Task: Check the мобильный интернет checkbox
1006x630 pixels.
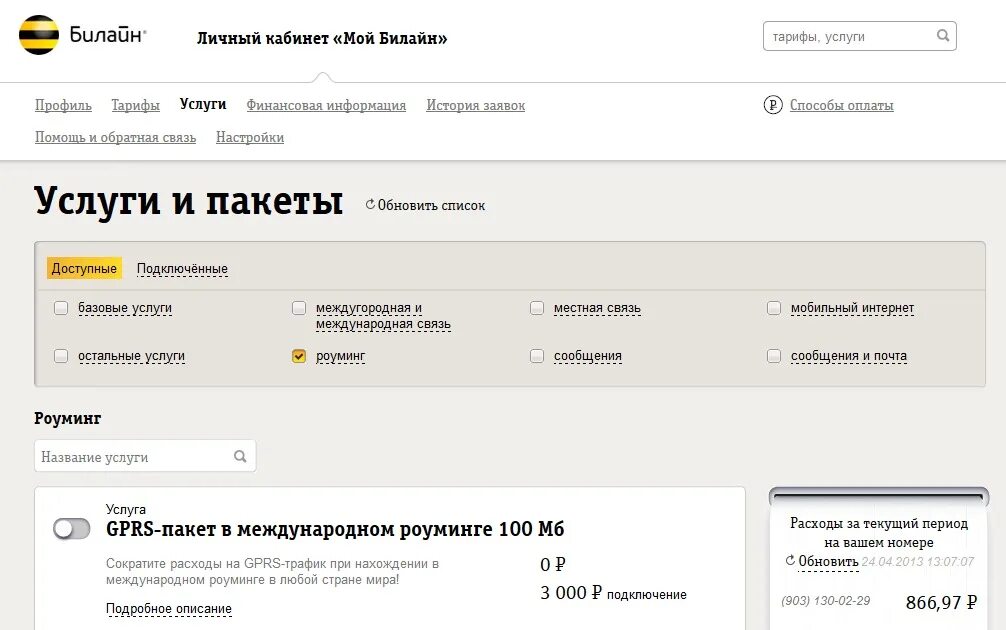Action: [774, 308]
